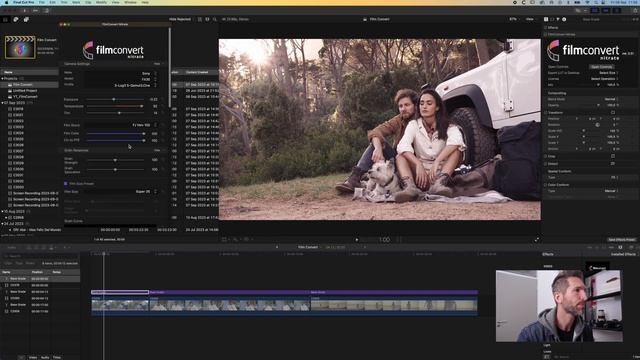Toggle the FilmConvert Nitrate effect checkbox
Image resolution: width=640 pixels, height=360 pixels.
pyautogui.click(x=545, y=35)
